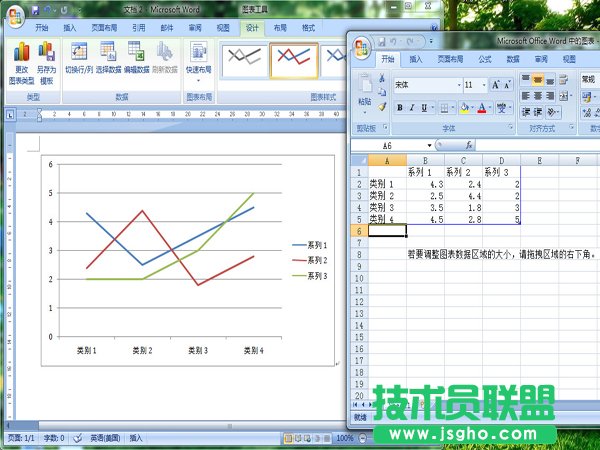Viewport: 600px width, 450px height.
Task: Toggle Underline formatting in Excel
Action: (424, 108)
